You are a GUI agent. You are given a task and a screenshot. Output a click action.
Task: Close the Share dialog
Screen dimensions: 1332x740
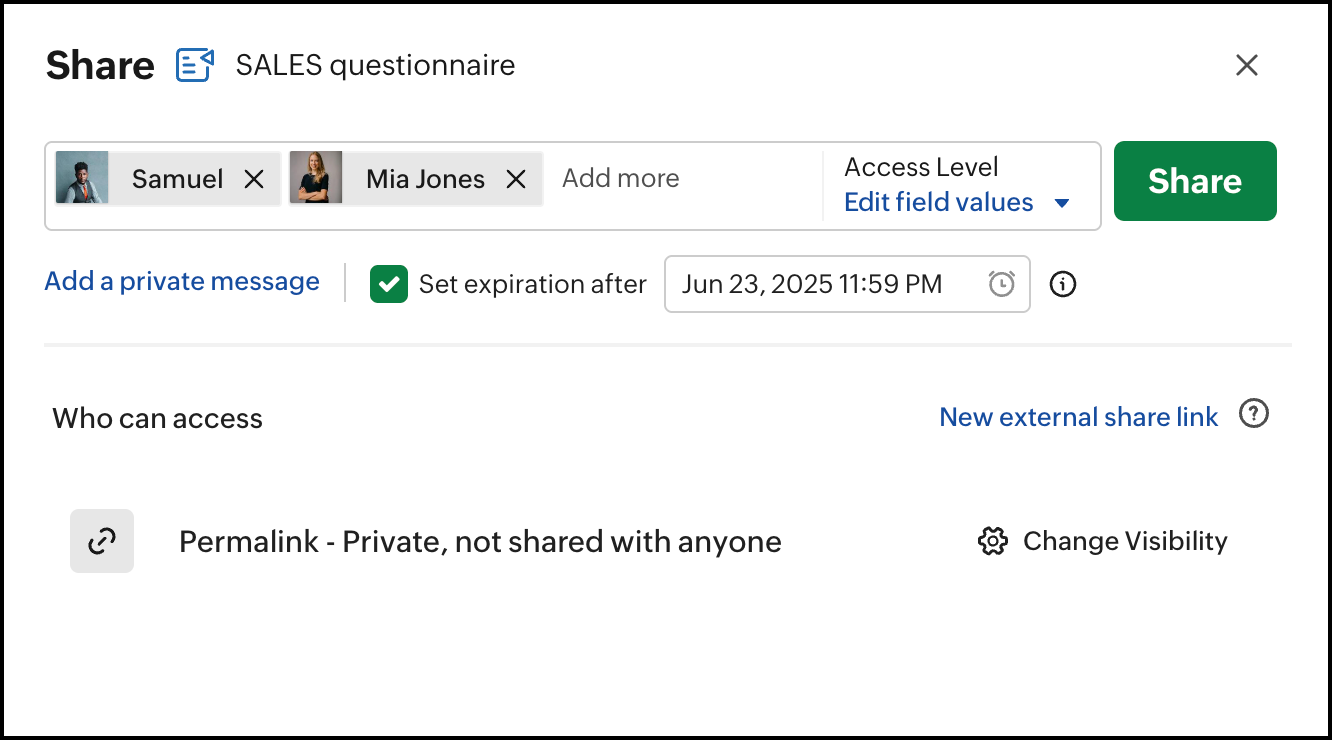[x=1246, y=66]
